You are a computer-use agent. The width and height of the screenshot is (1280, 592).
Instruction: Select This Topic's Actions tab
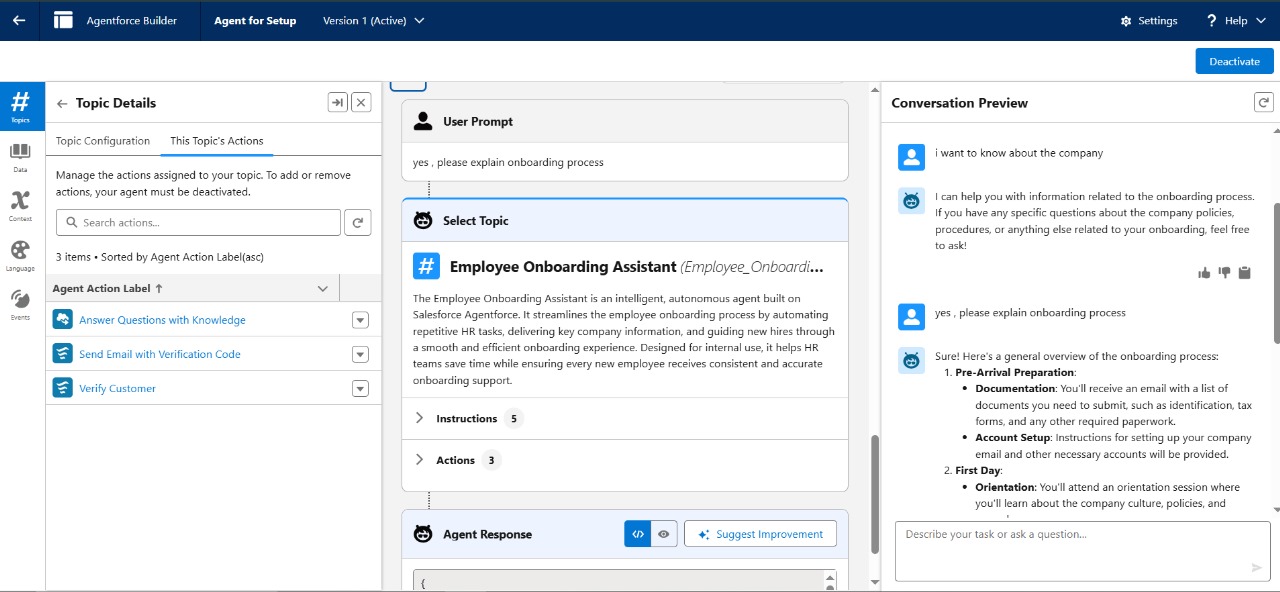click(217, 141)
